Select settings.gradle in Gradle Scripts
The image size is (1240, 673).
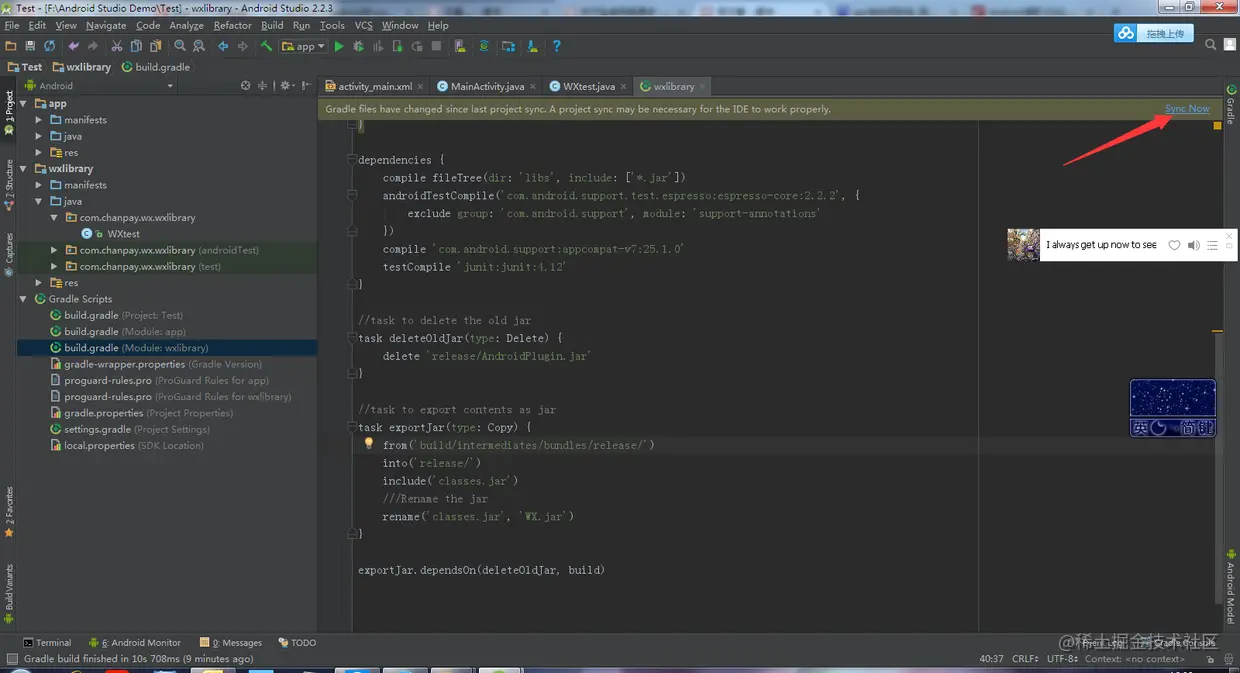pyautogui.click(x=130, y=430)
